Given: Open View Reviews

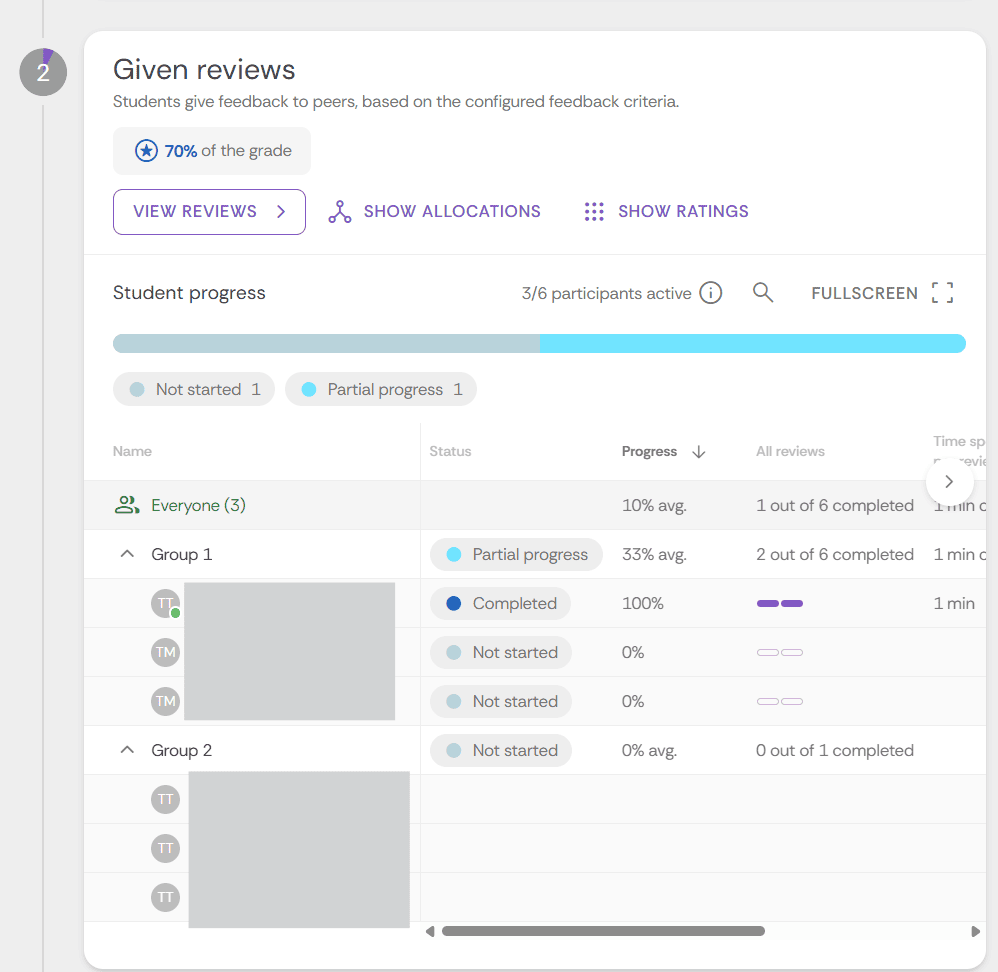Looking at the screenshot, I should click(209, 212).
